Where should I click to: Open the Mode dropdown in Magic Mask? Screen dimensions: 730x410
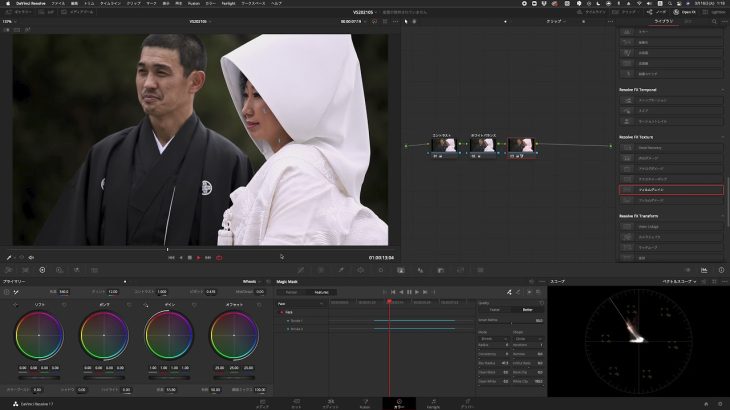click(x=493, y=339)
